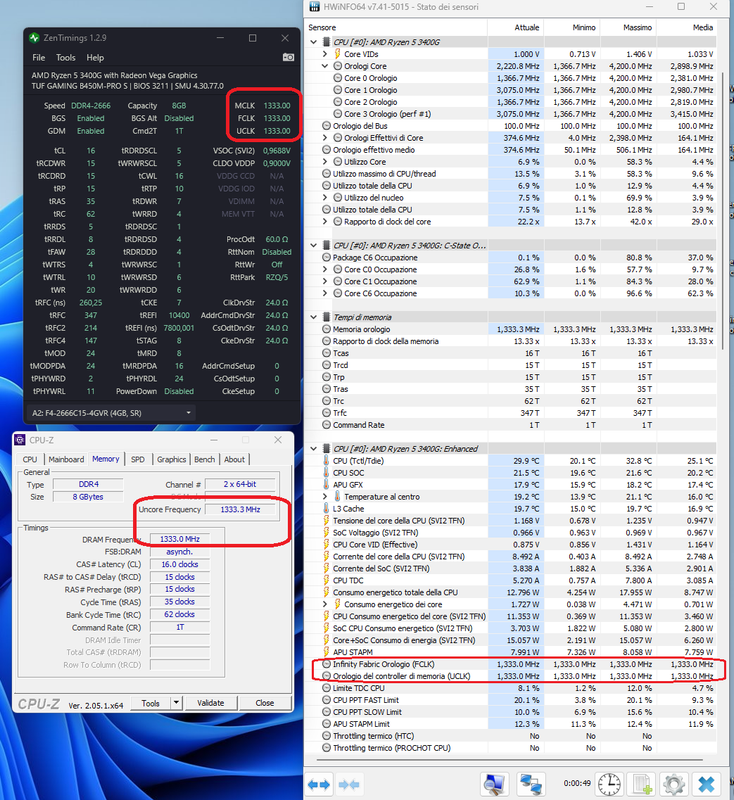Click the icon beside Package C6 Occupazione

coord(326,258)
